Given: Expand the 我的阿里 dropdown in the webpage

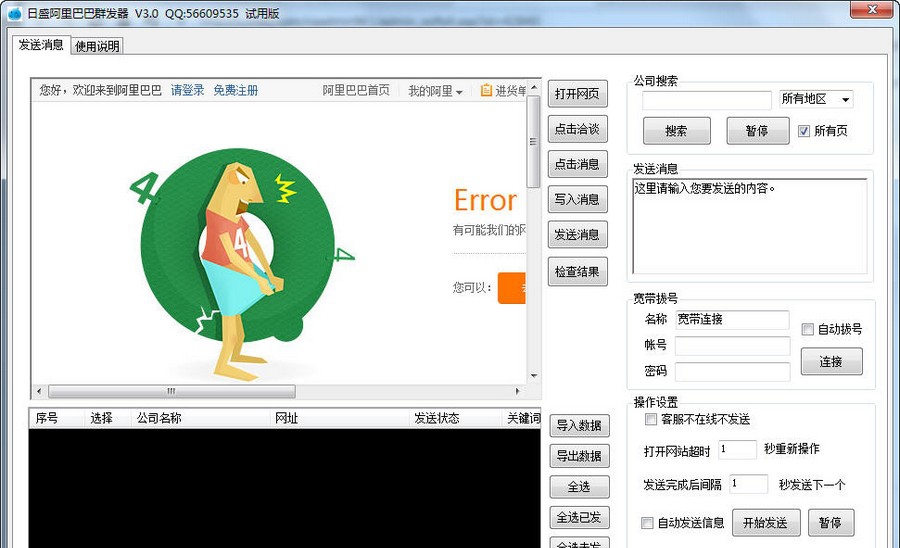Looking at the screenshot, I should pos(435,91).
